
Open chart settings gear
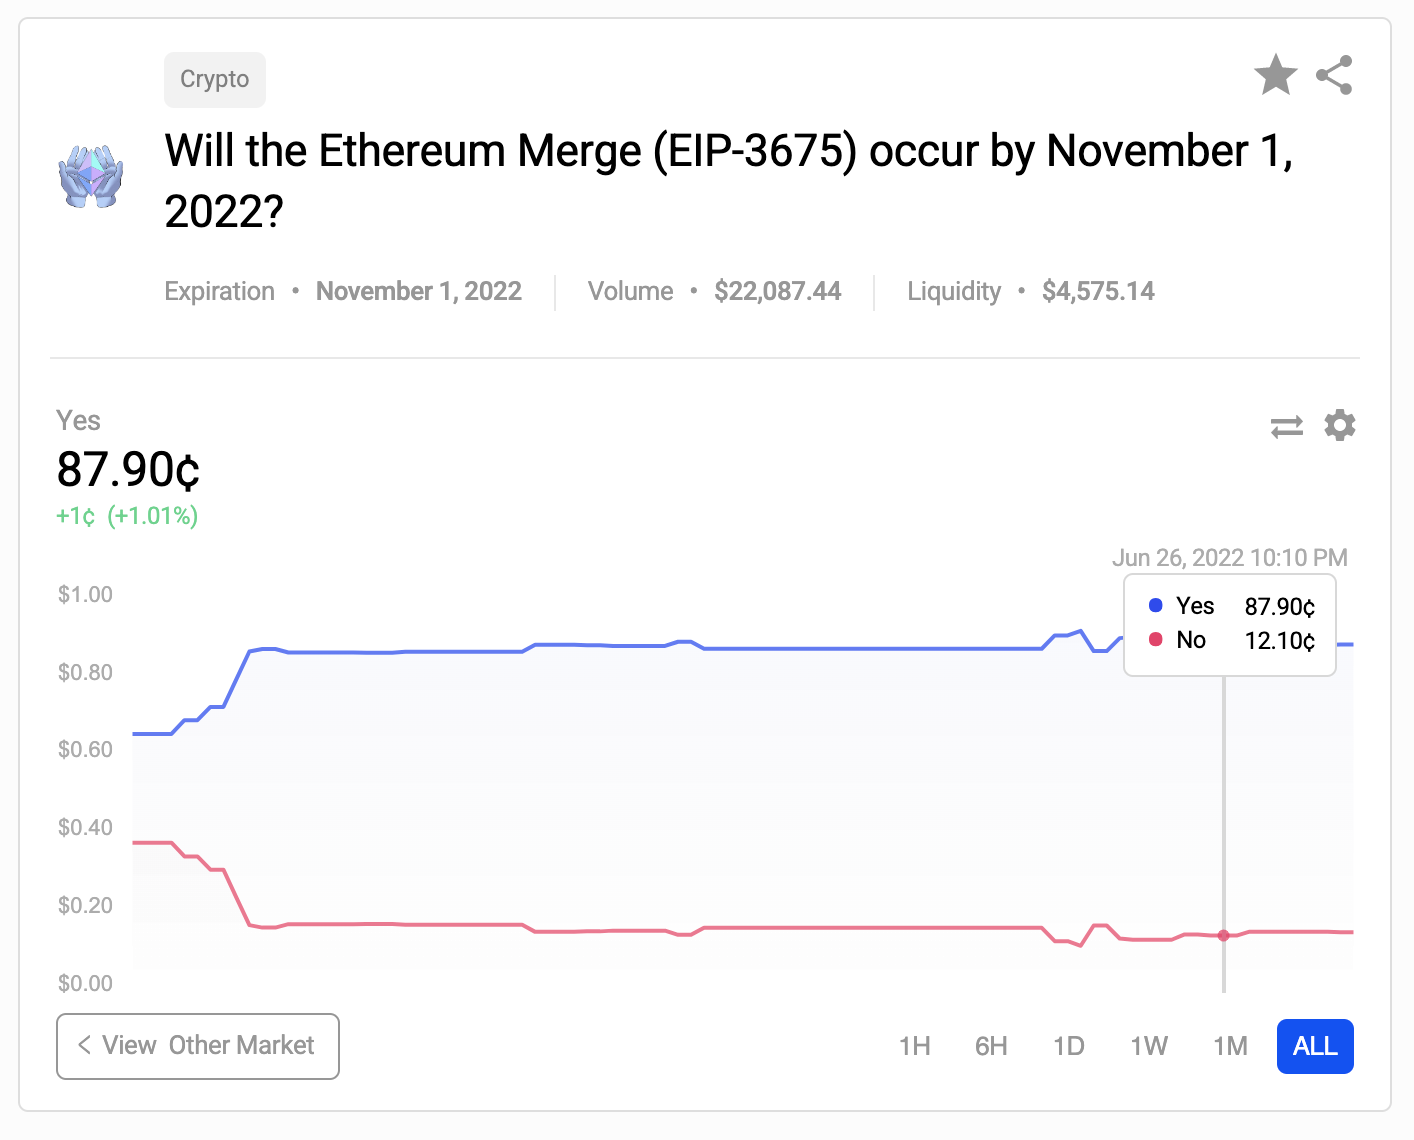coord(1339,426)
